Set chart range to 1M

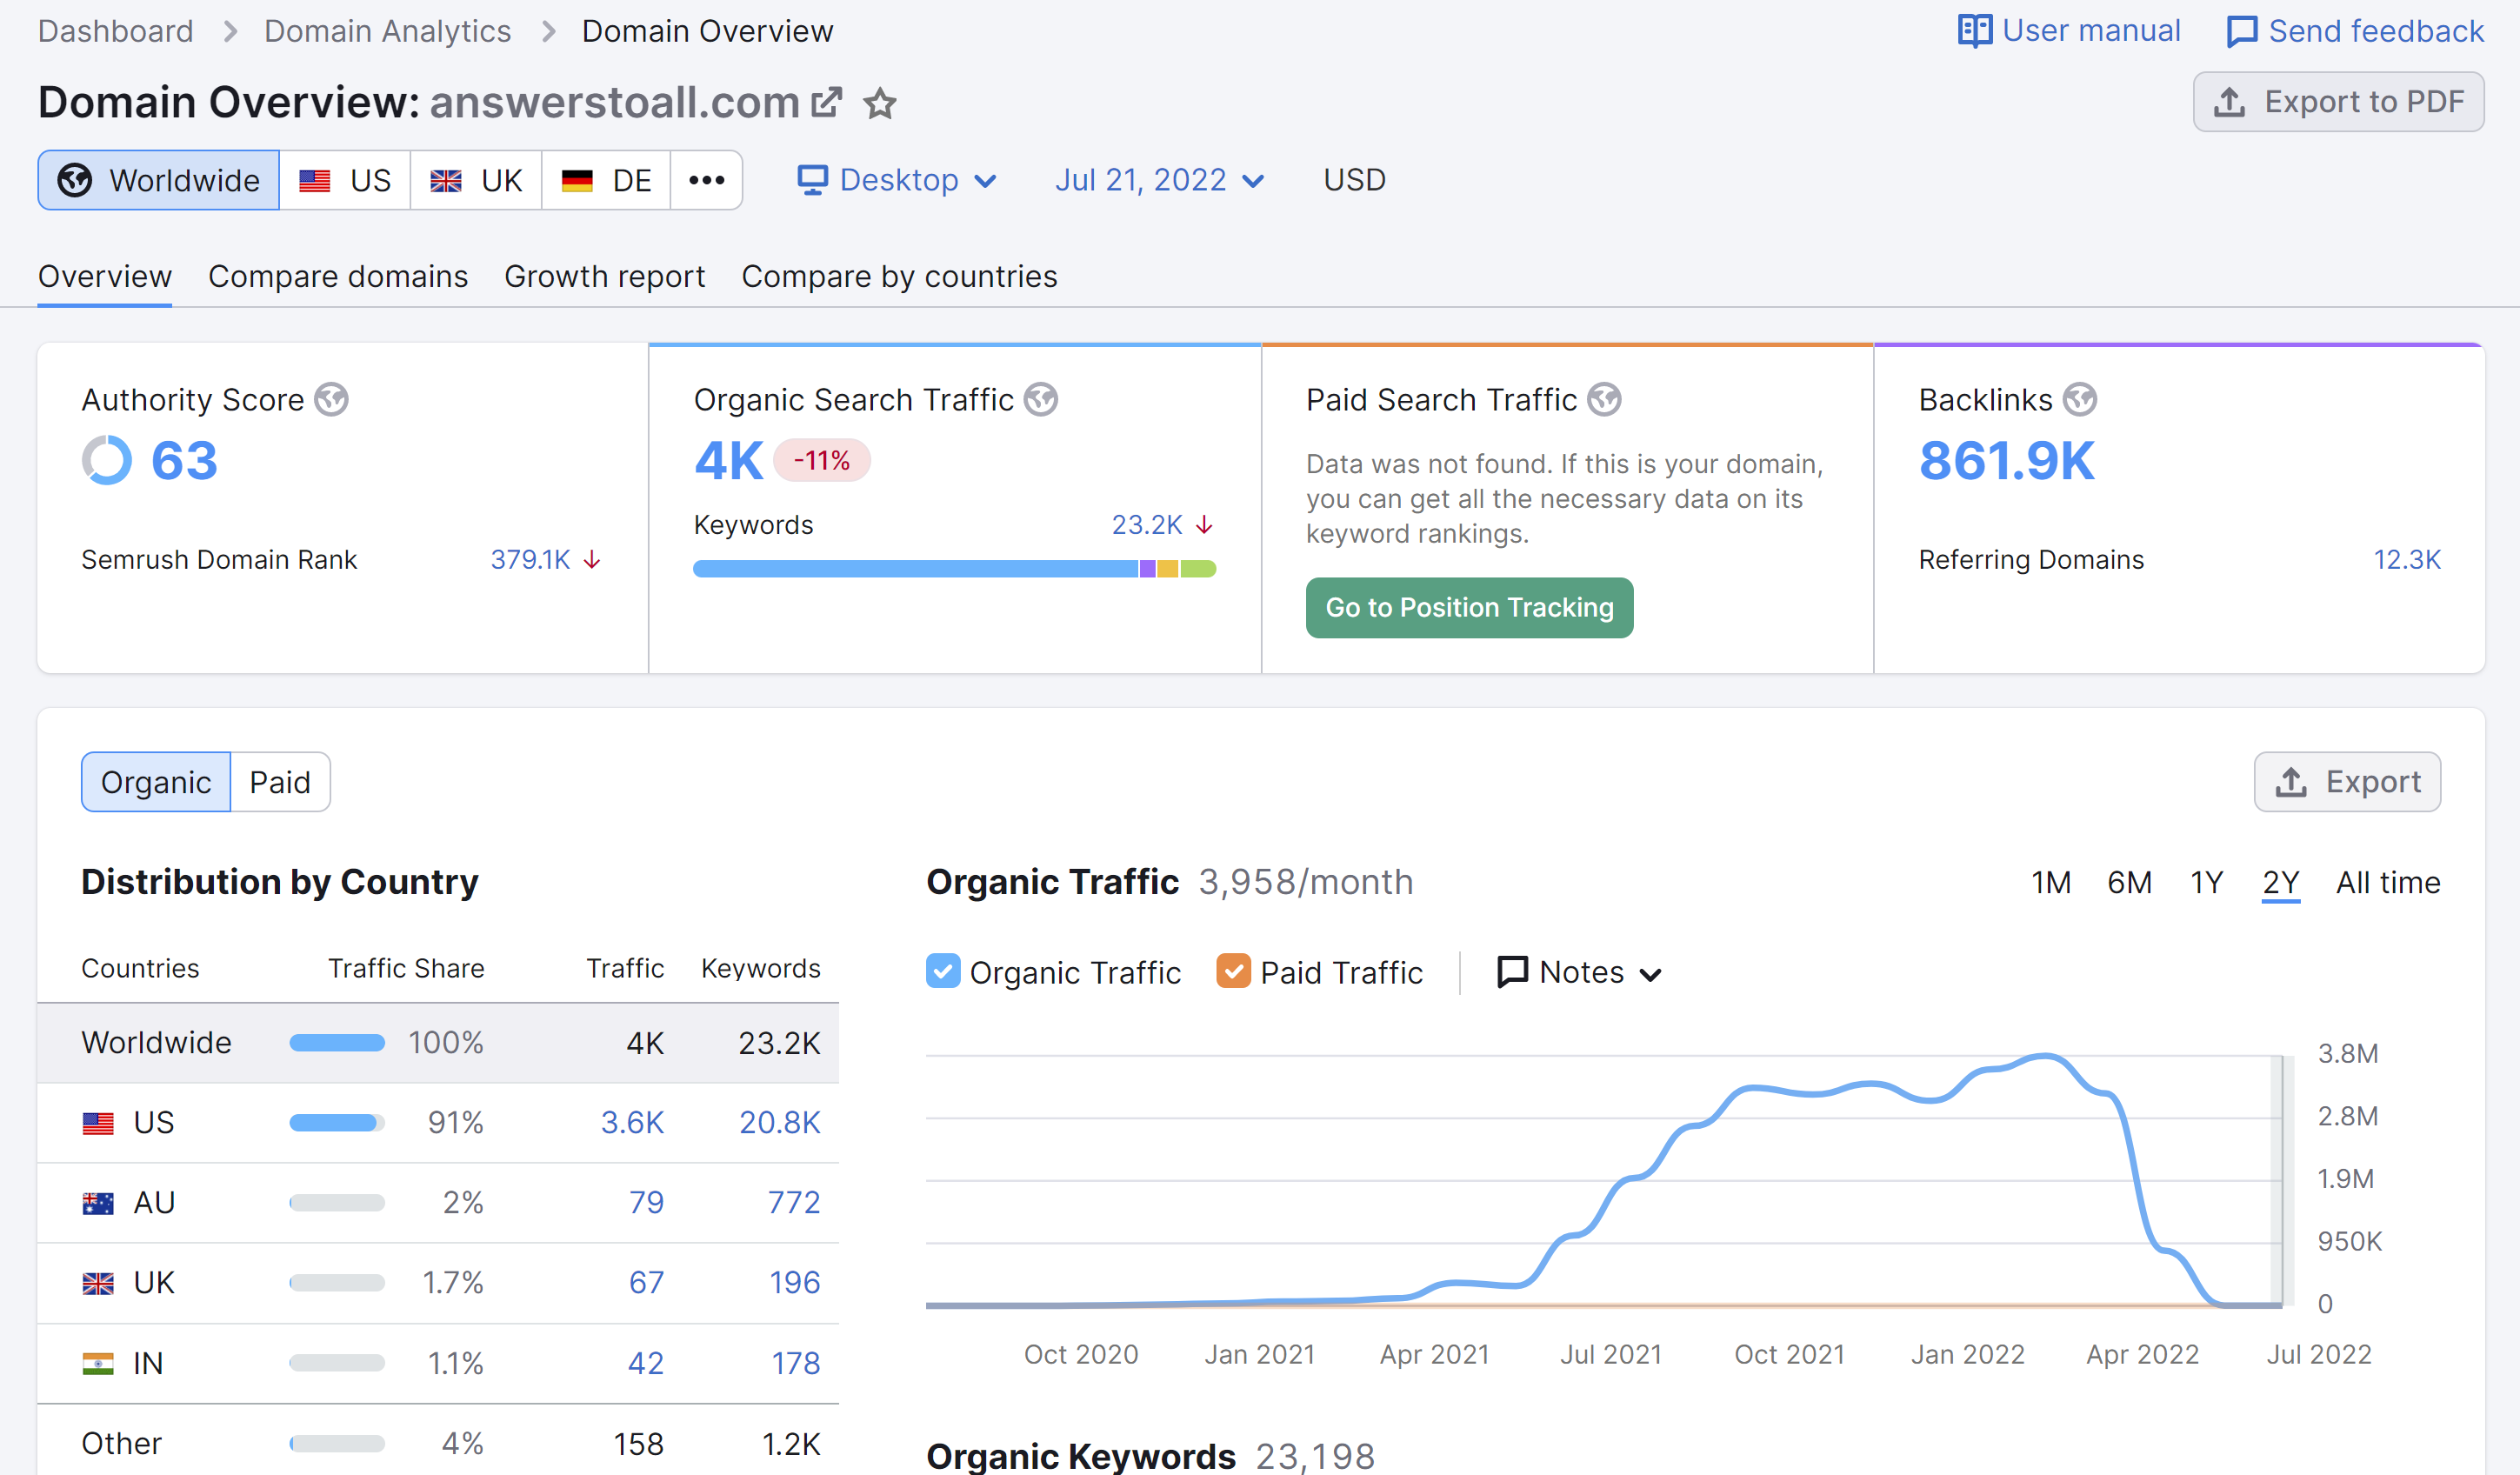pos(2050,882)
